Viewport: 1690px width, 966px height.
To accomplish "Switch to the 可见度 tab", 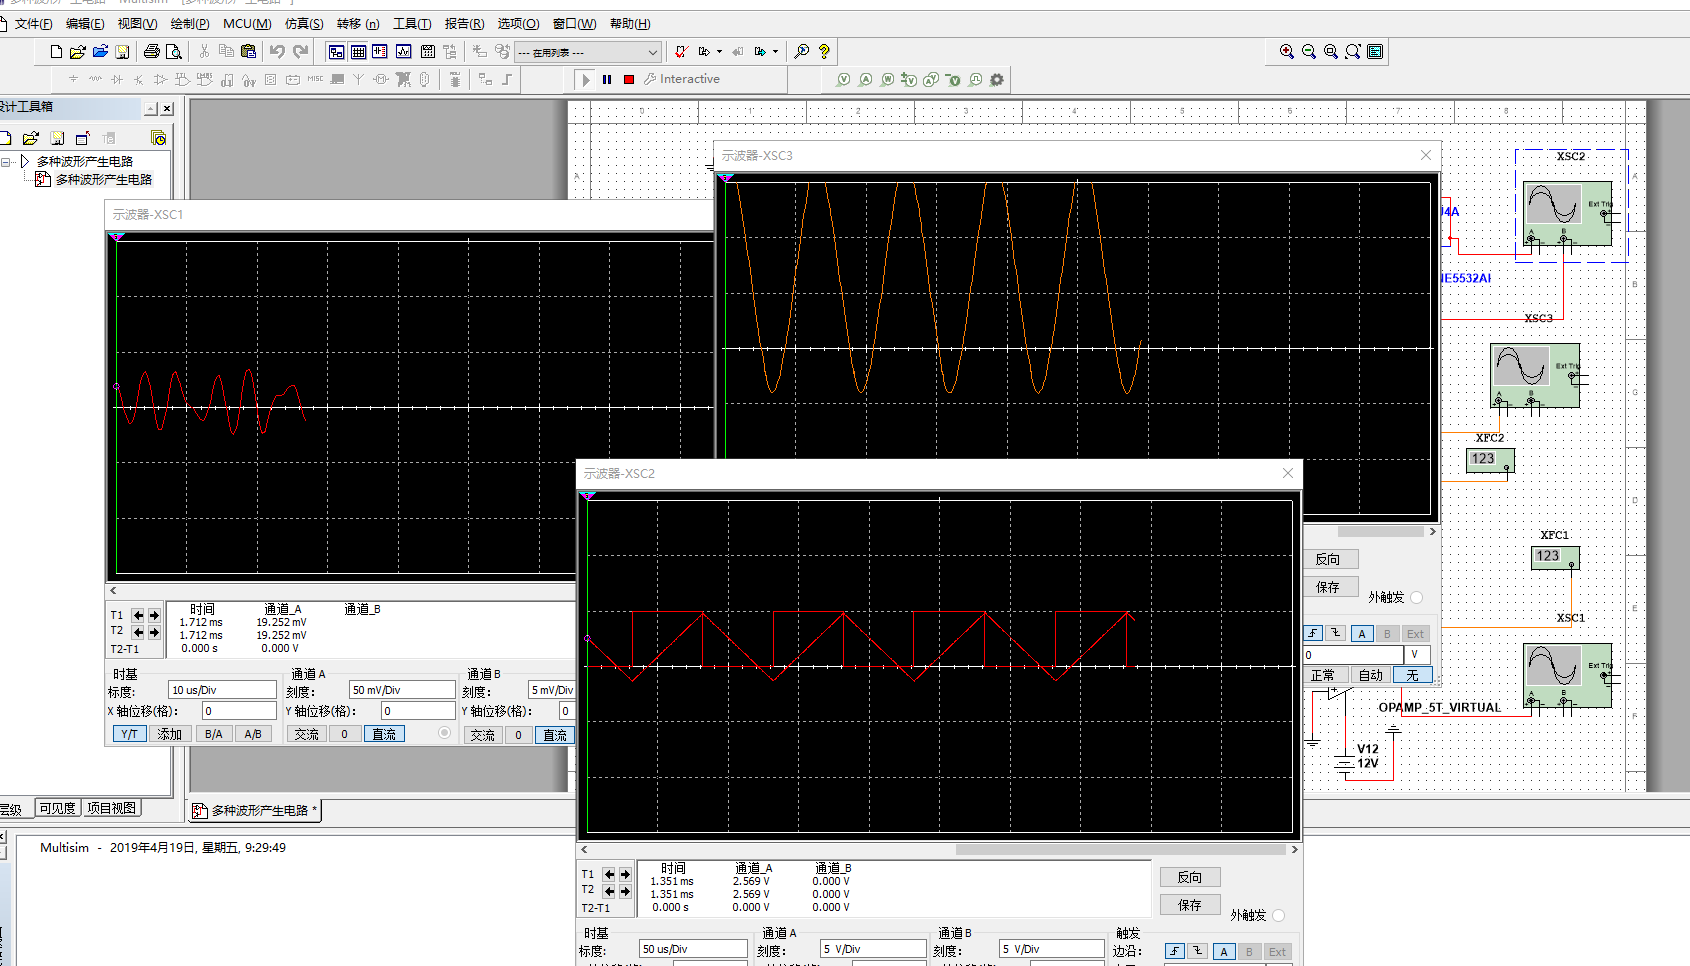I will click(58, 808).
